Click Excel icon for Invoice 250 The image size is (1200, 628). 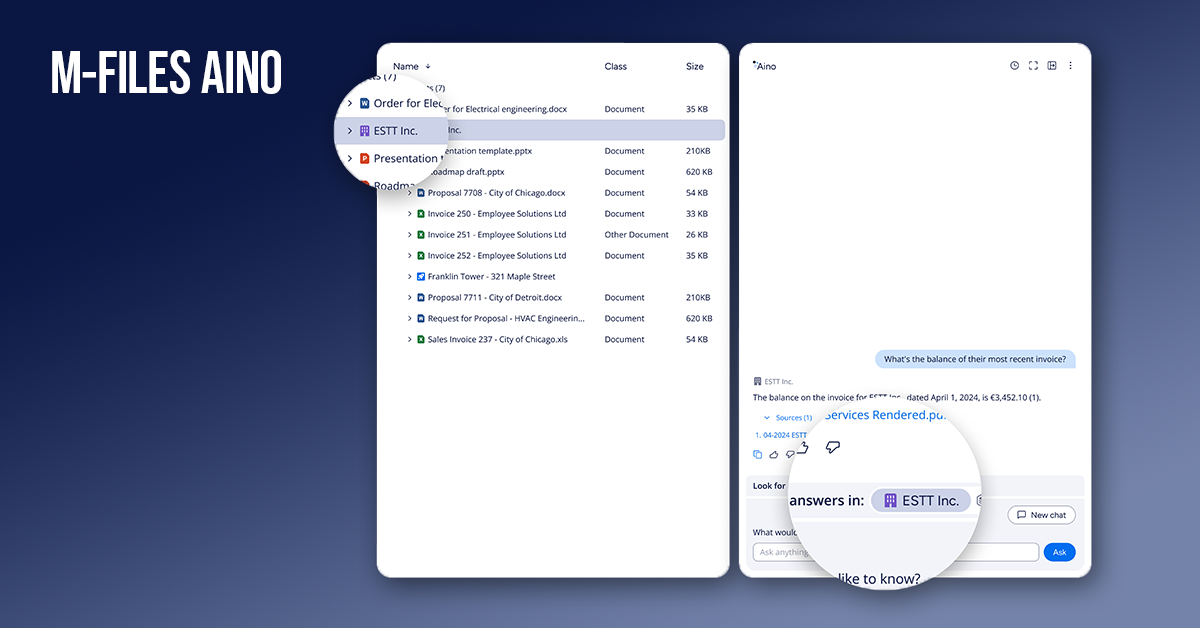click(x=421, y=214)
